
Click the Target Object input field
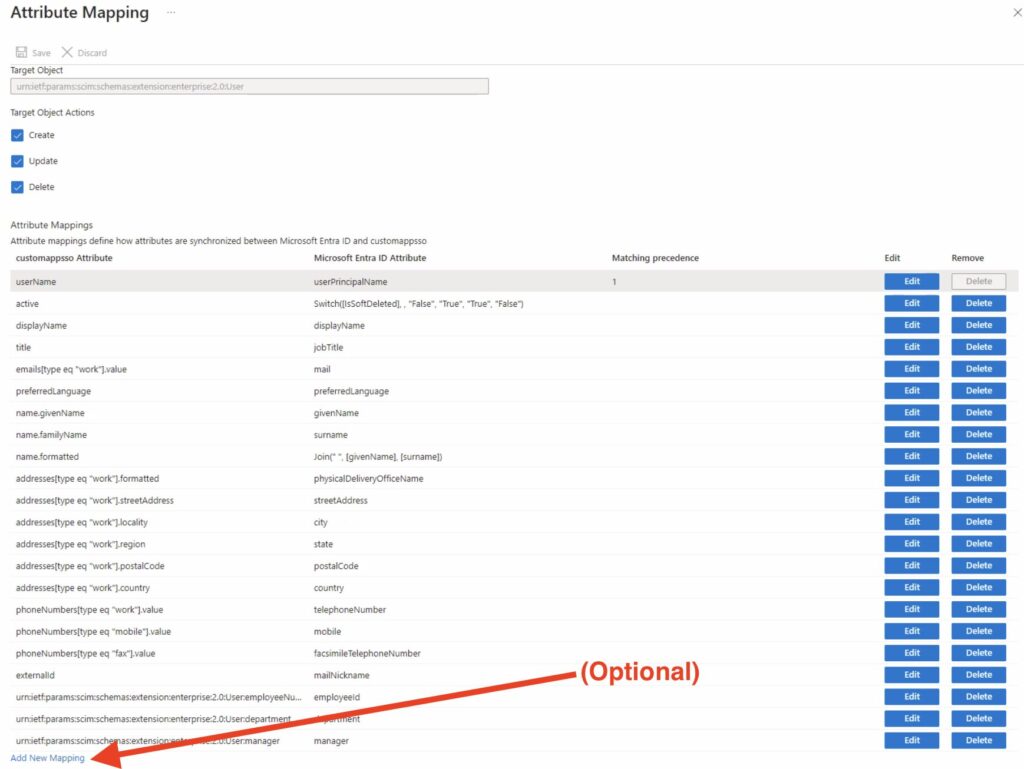click(249, 86)
